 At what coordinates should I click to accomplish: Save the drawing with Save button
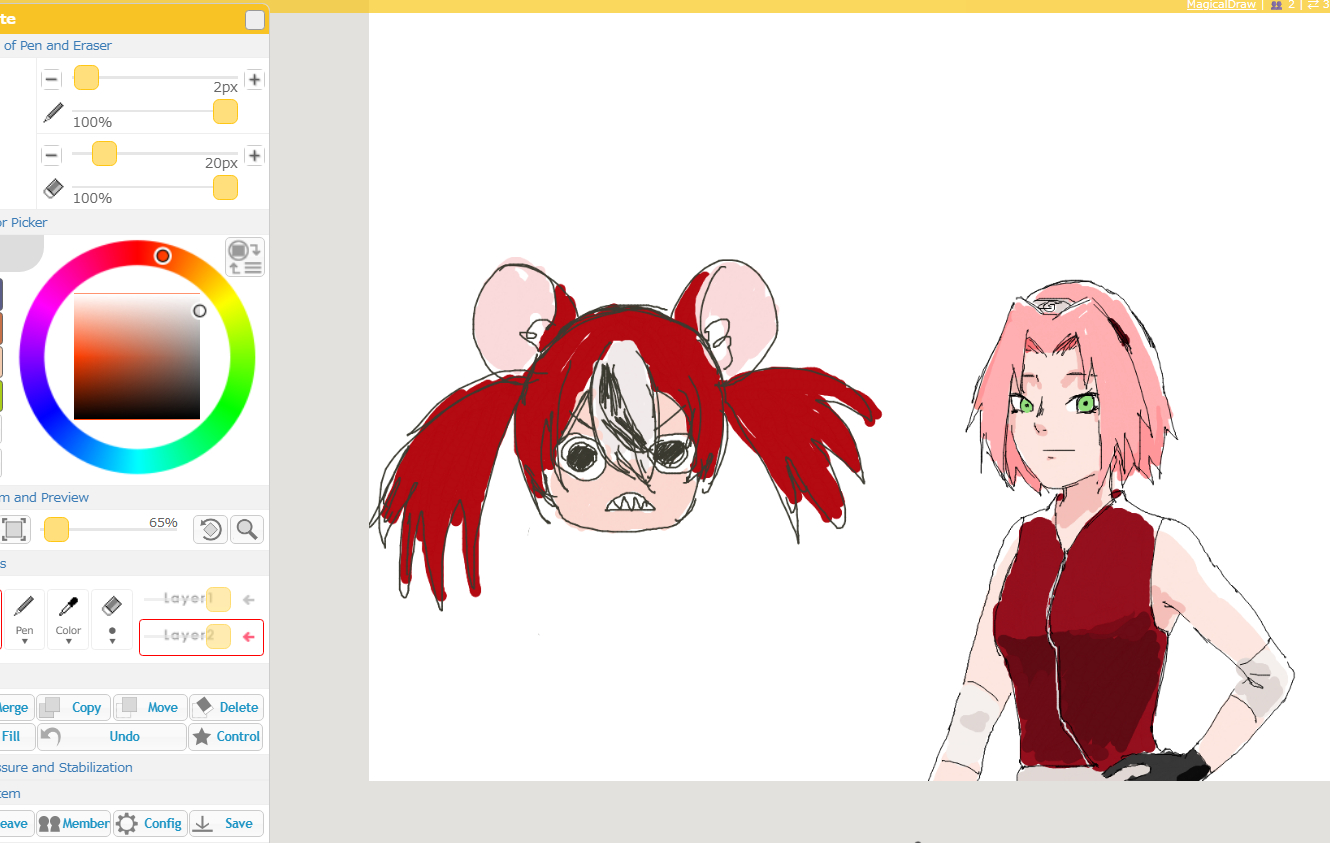point(227,823)
